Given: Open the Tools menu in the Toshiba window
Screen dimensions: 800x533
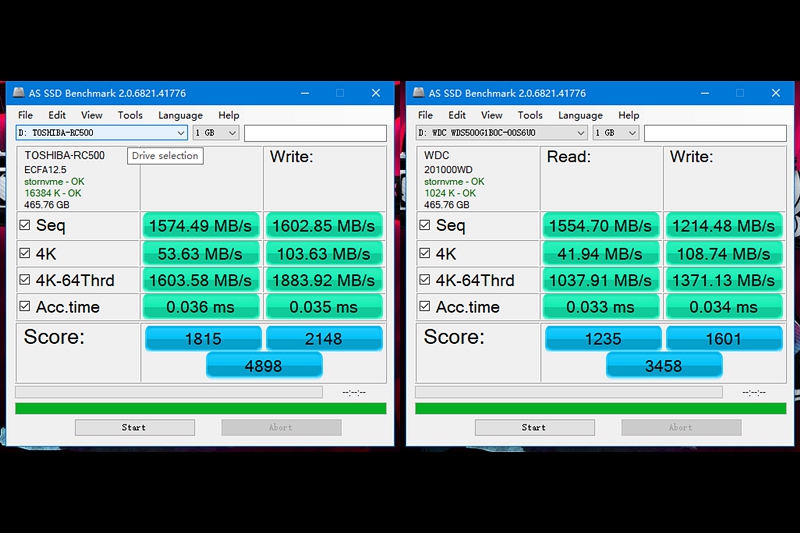Looking at the screenshot, I should 130,115.
